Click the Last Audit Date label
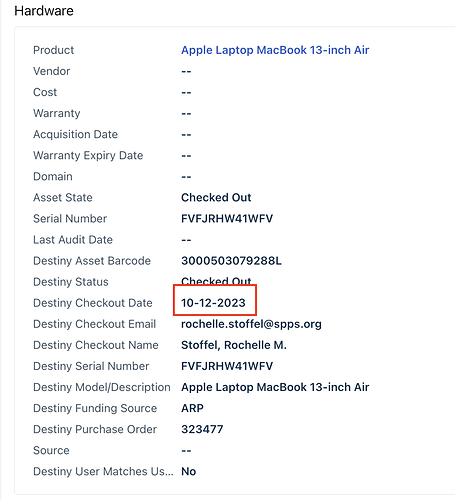 click(x=73, y=240)
